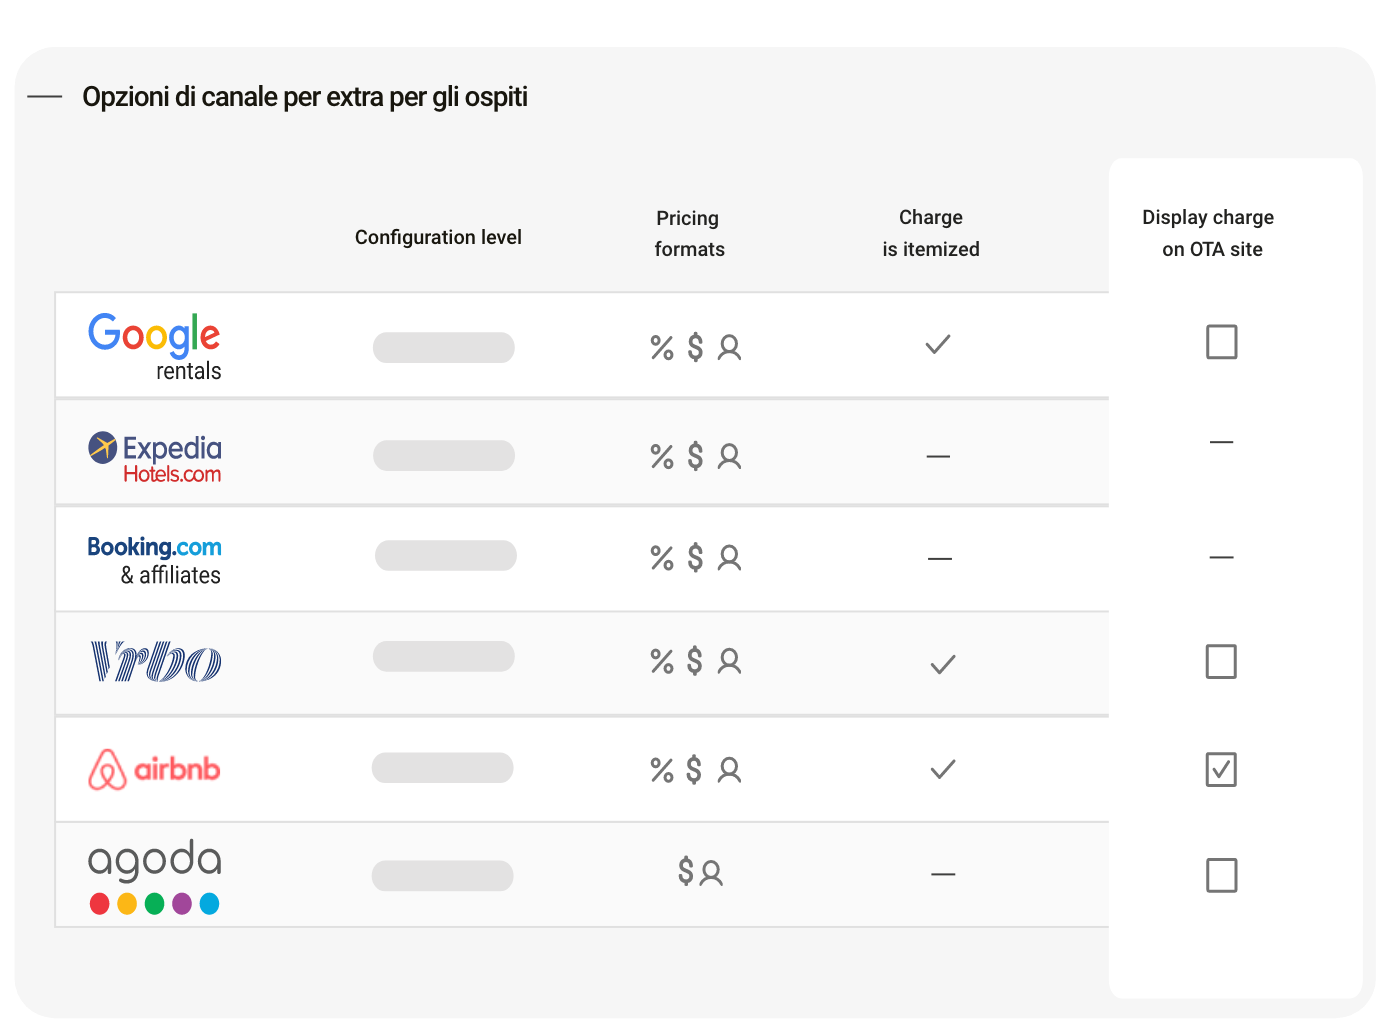Click the Expedia Hotels.com logo
Image resolution: width=1391 pixels, height=1019 pixels.
(155, 457)
